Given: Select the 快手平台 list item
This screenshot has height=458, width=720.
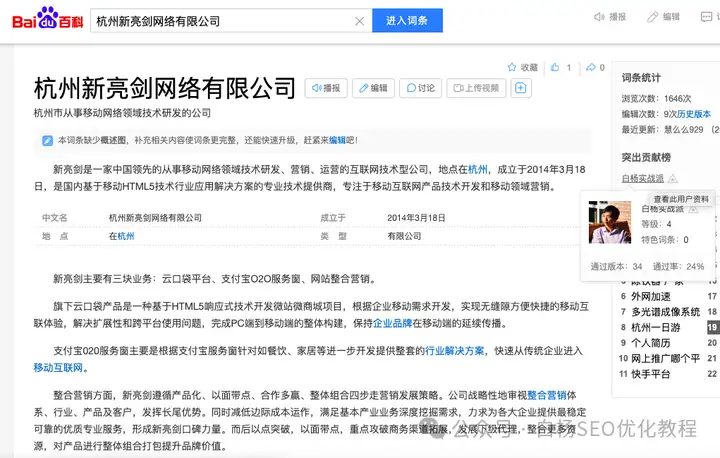Looking at the screenshot, I should click(x=651, y=374).
